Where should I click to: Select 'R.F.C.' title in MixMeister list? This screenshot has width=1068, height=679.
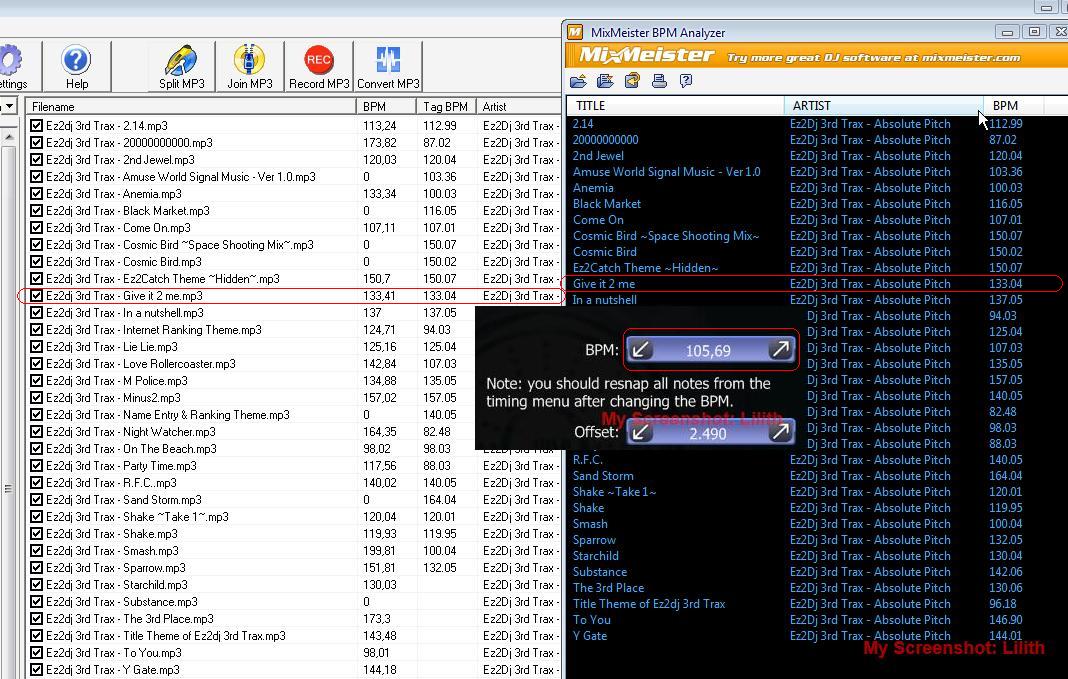tap(588, 460)
